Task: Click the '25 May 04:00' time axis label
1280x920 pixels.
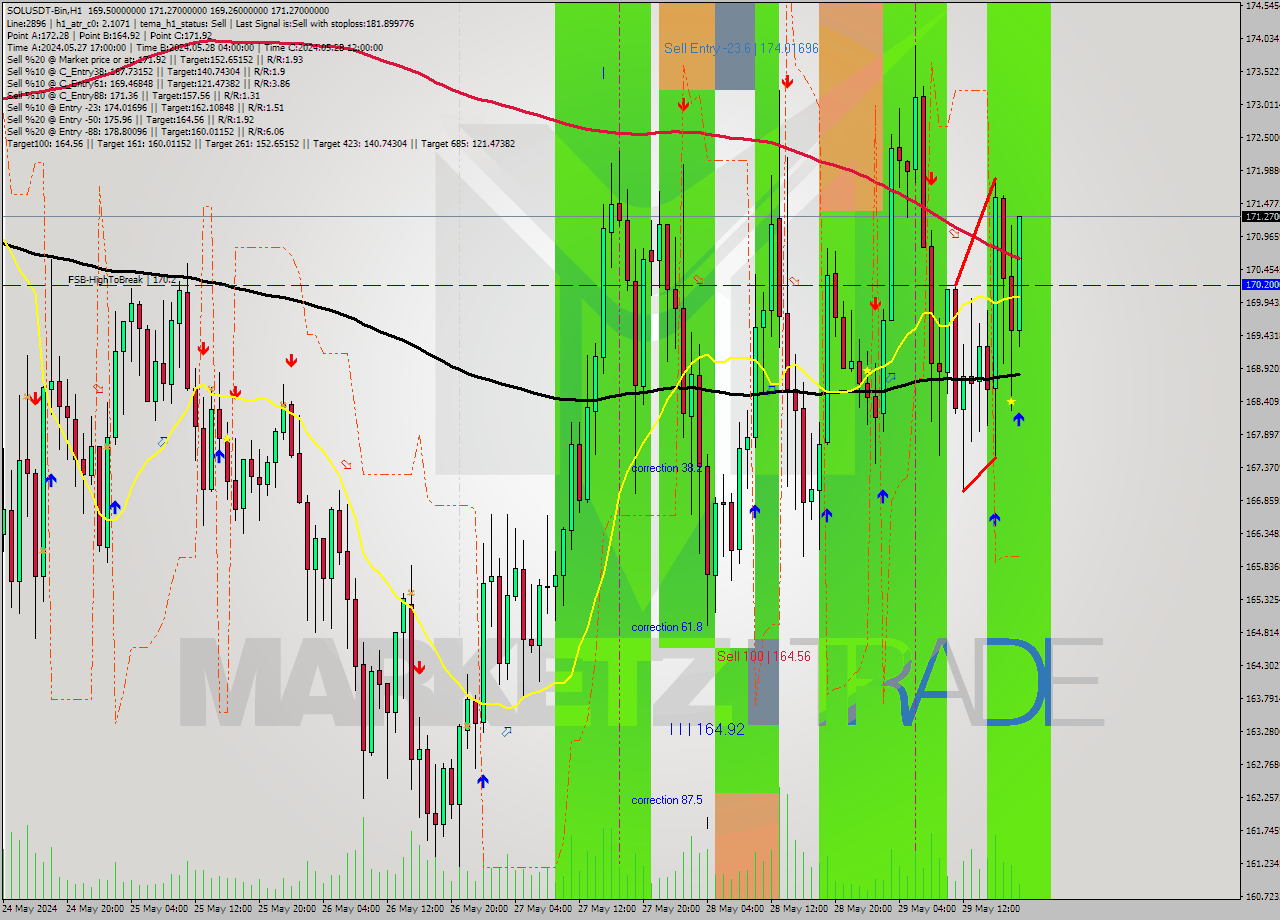Action: pos(158,910)
